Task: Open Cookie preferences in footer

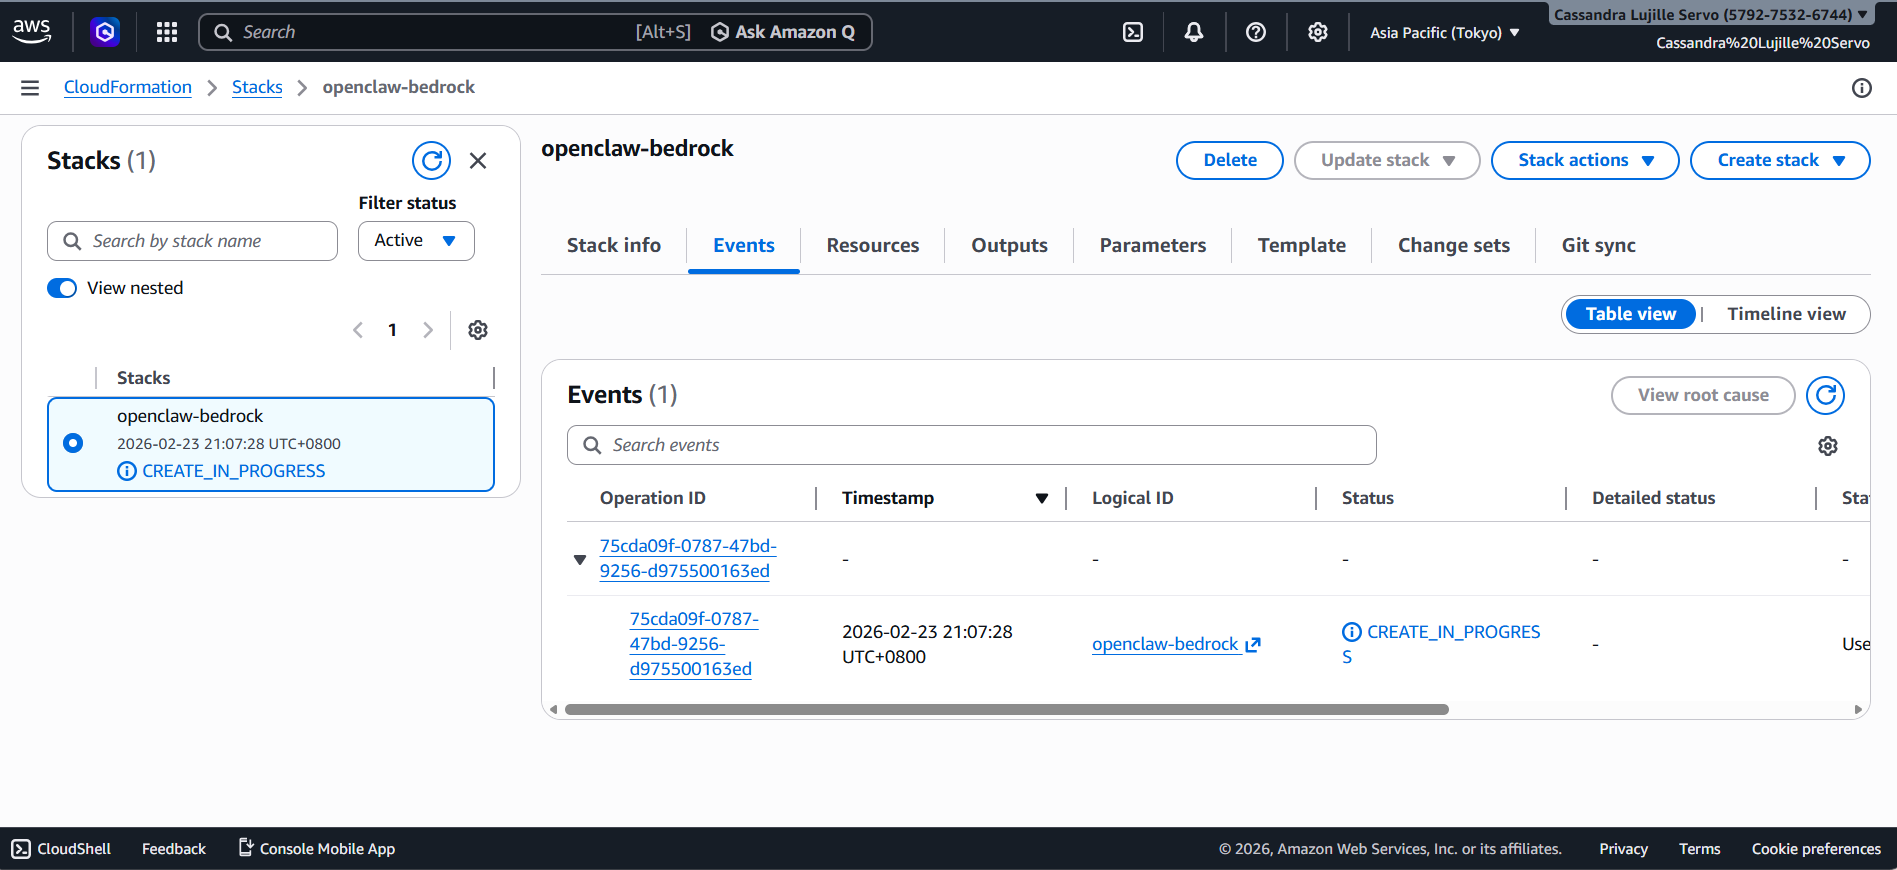Action: [x=1816, y=849]
